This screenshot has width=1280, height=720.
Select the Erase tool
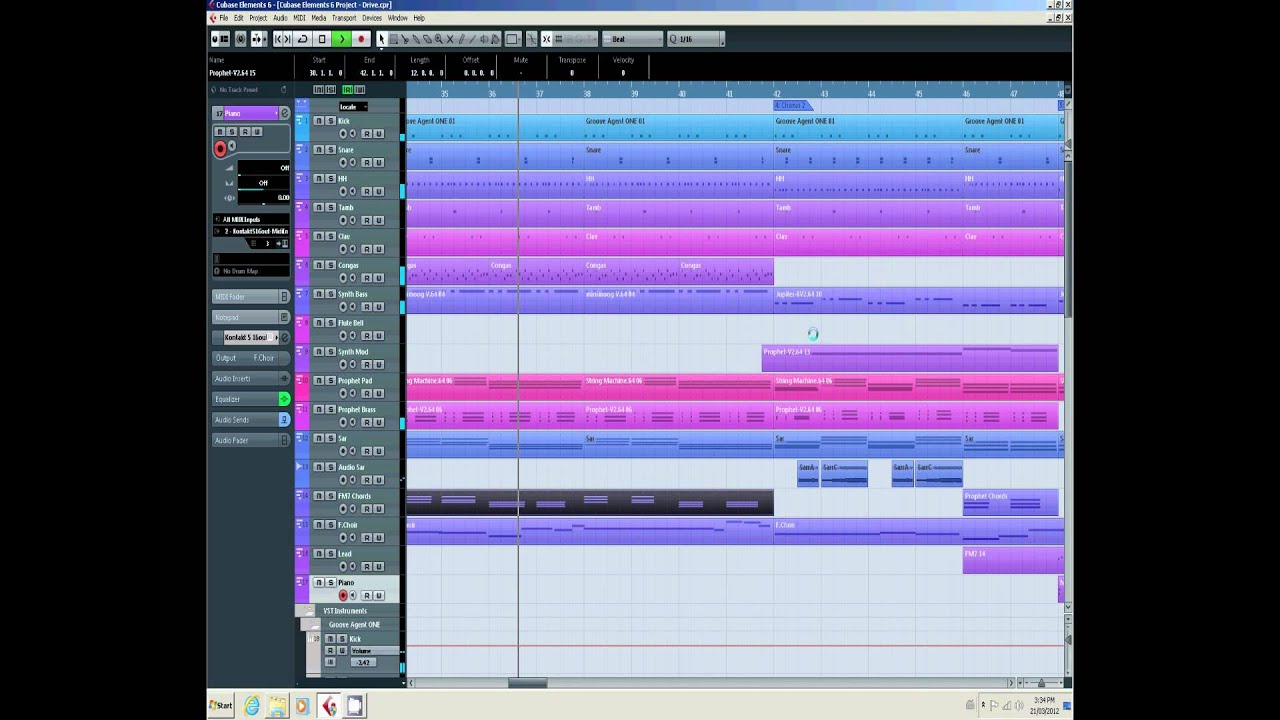click(x=427, y=39)
